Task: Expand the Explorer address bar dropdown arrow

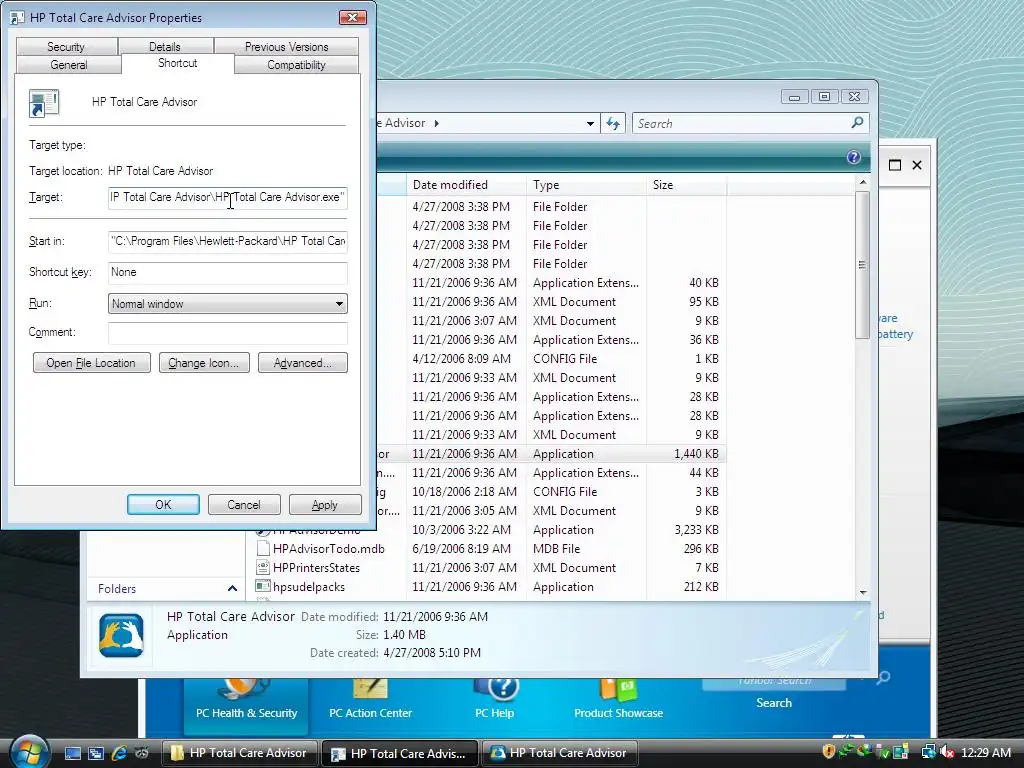Action: [x=590, y=123]
